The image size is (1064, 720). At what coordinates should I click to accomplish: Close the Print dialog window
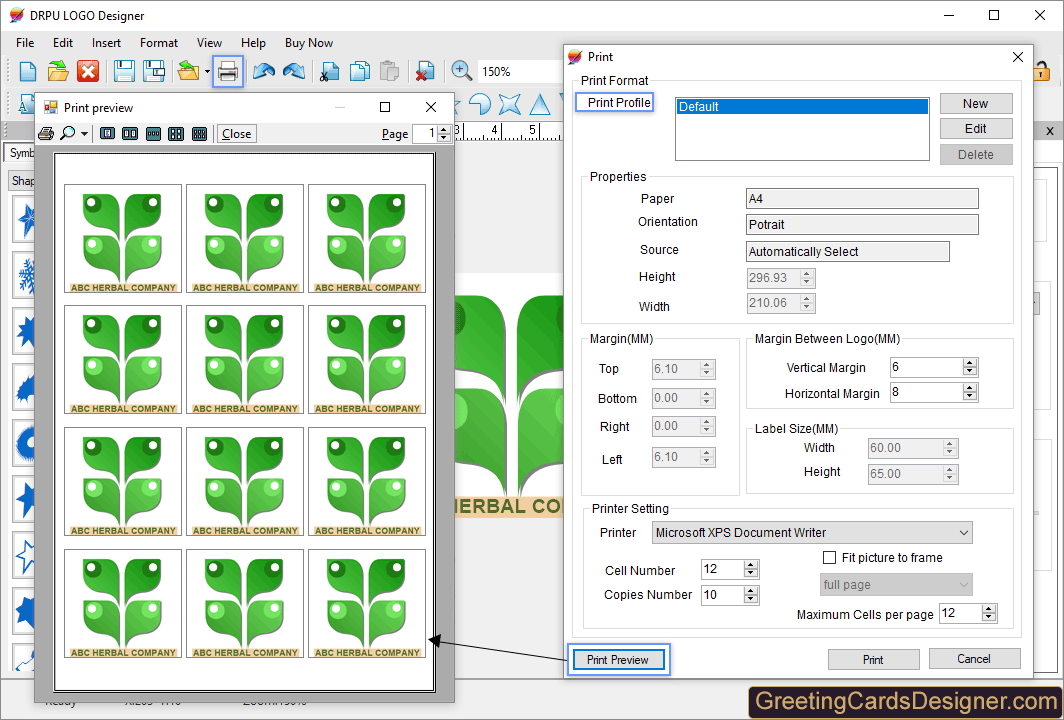pos(1018,57)
